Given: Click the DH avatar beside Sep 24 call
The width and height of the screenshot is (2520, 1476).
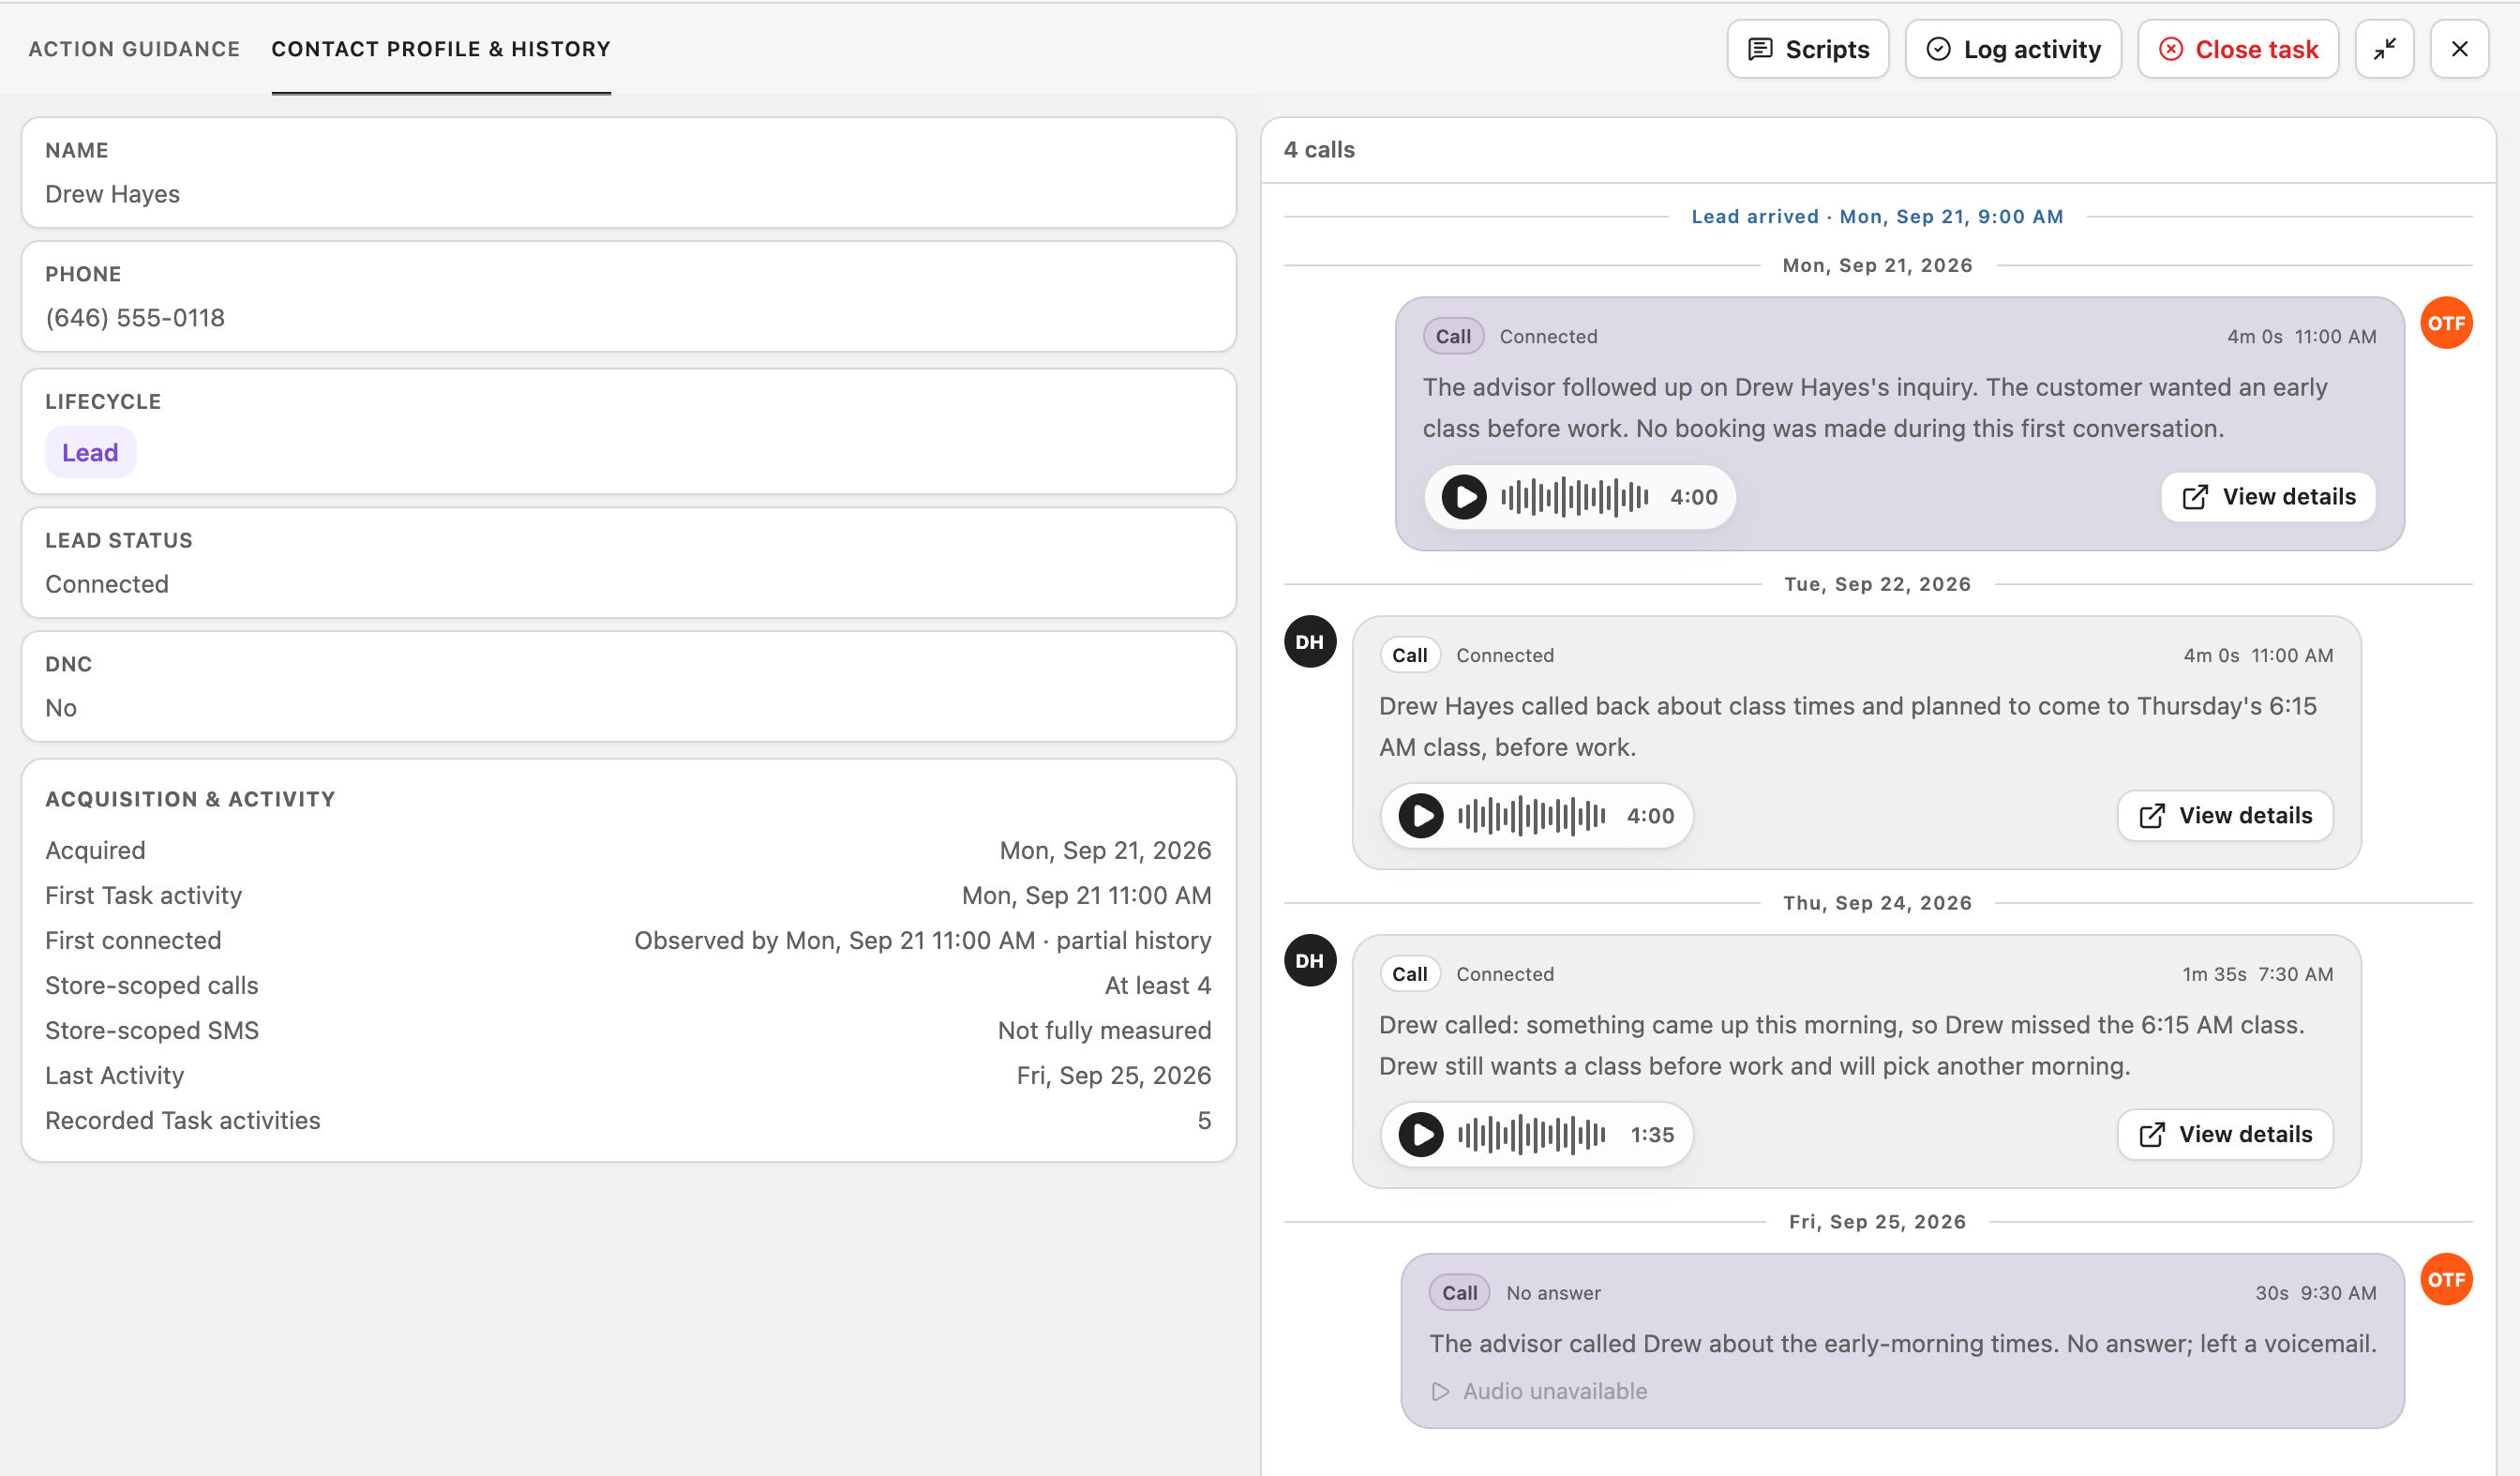Looking at the screenshot, I should pyautogui.click(x=1310, y=961).
